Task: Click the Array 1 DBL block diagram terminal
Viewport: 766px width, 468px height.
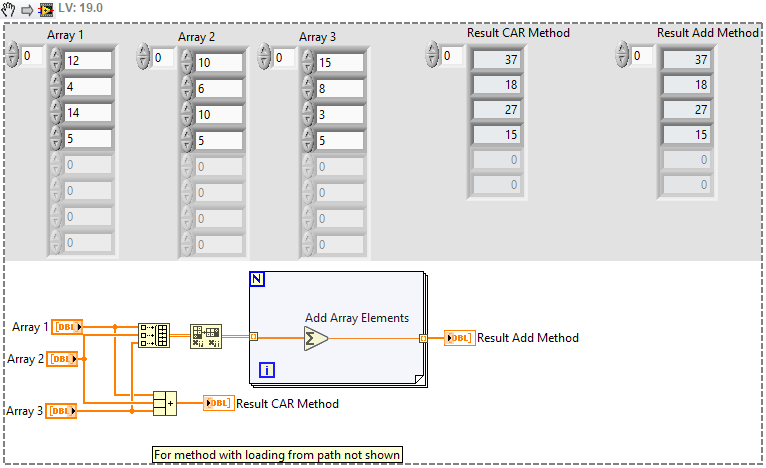Action: [x=67, y=327]
